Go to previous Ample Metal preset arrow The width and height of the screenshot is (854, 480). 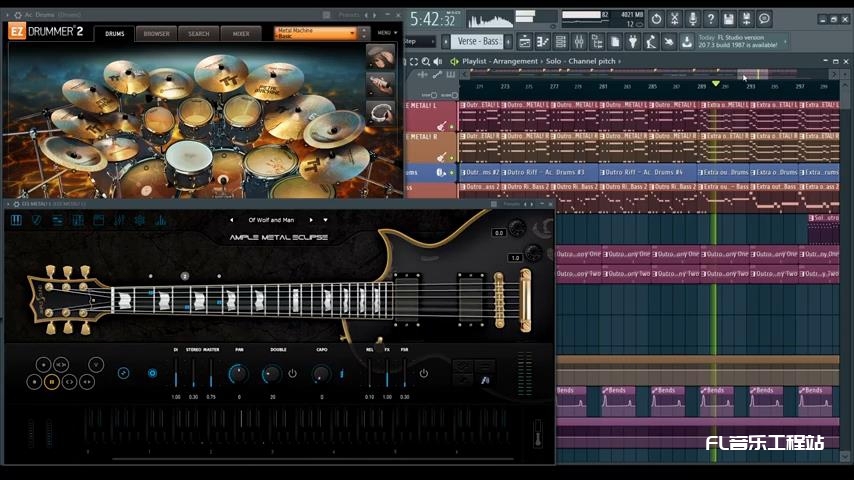point(231,220)
